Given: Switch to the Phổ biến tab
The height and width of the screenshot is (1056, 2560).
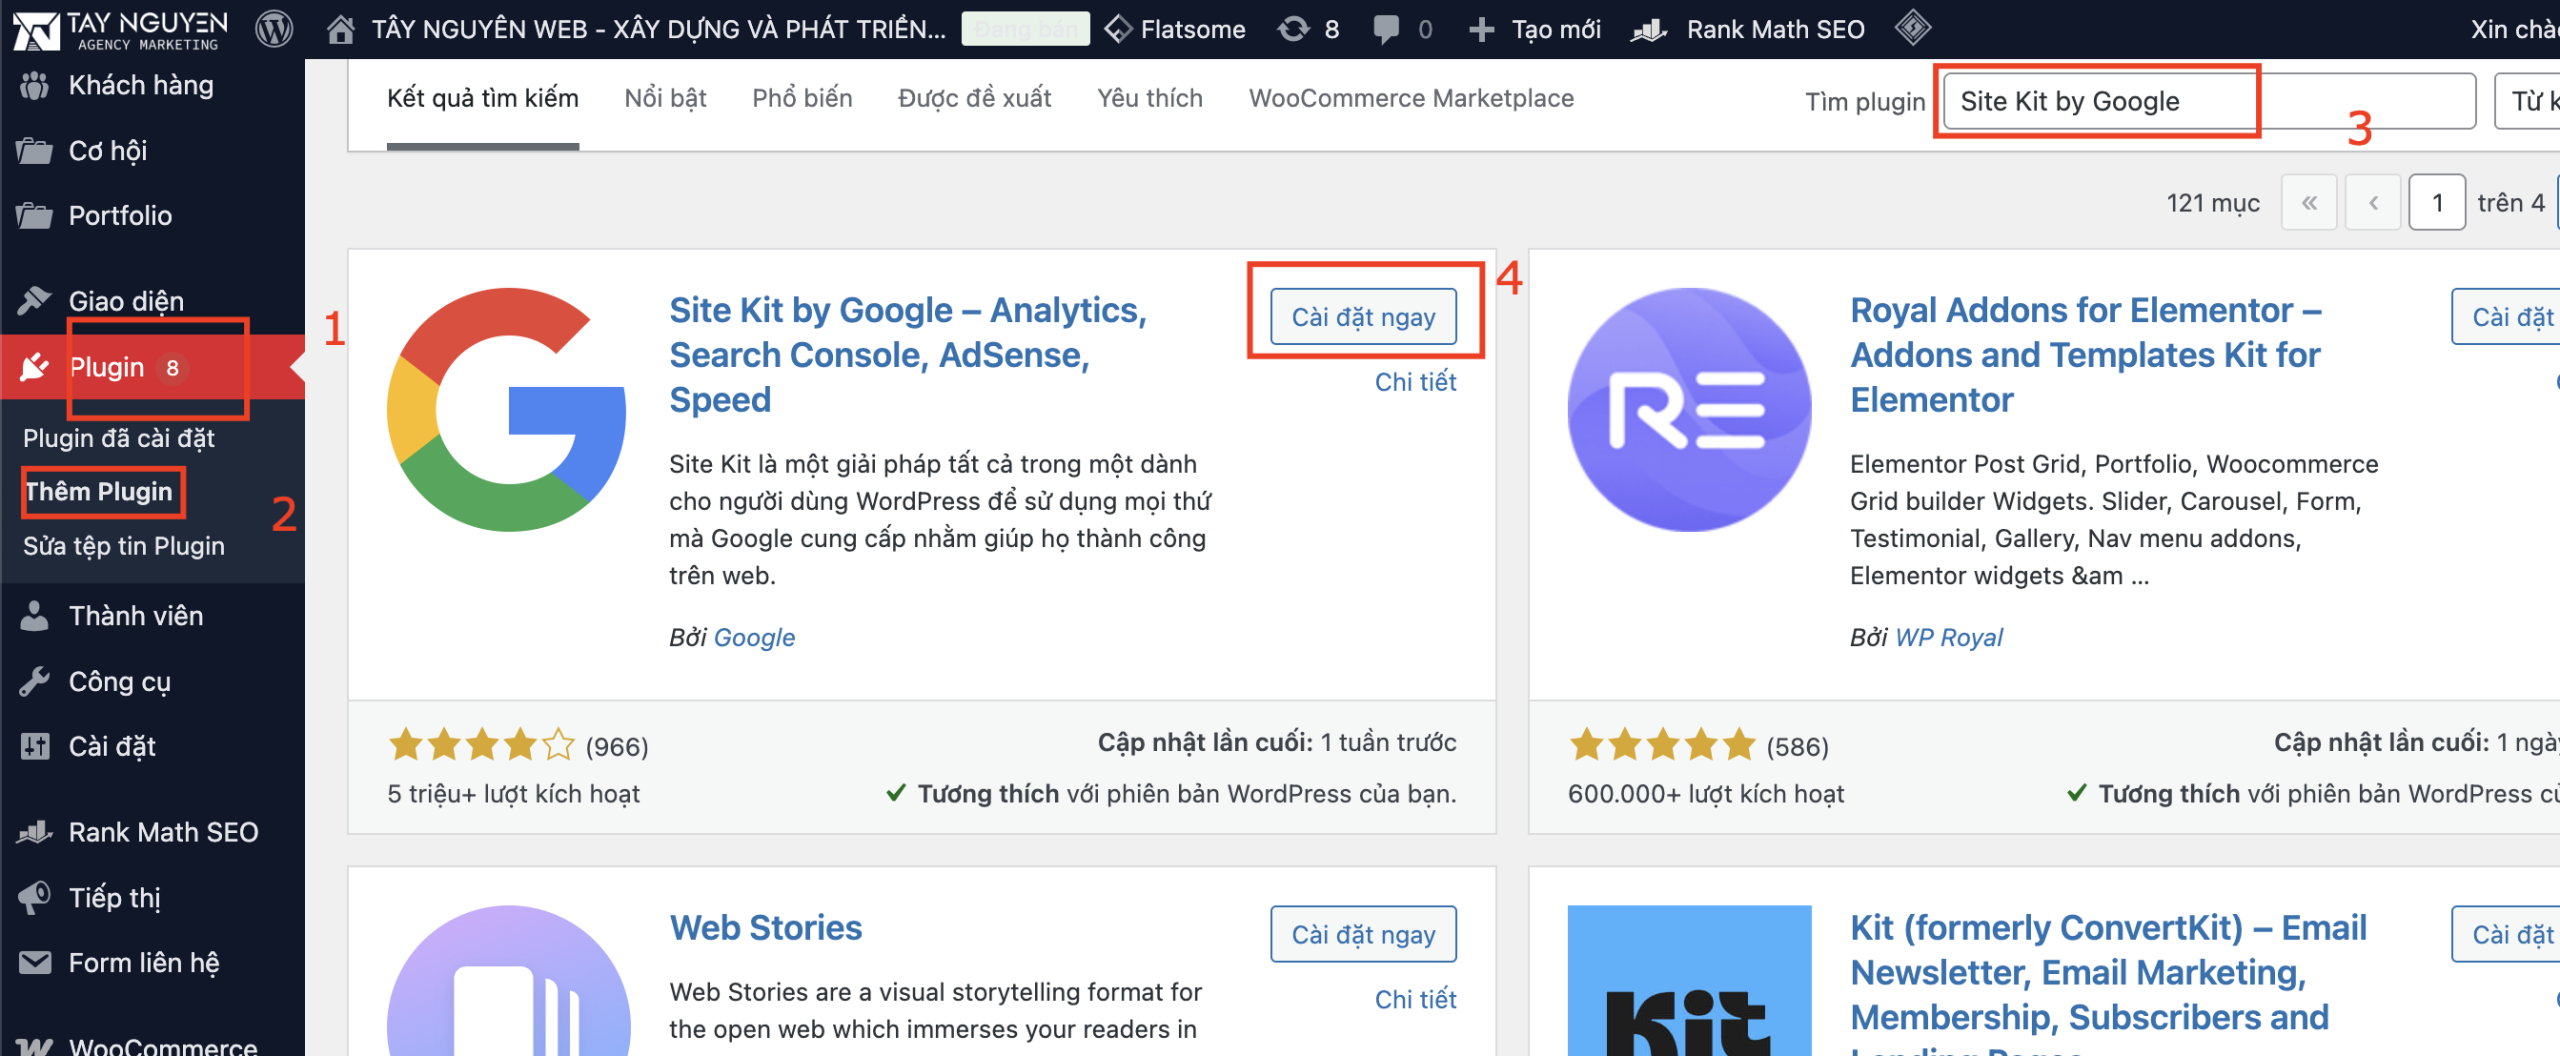Looking at the screenshot, I should click(x=802, y=98).
